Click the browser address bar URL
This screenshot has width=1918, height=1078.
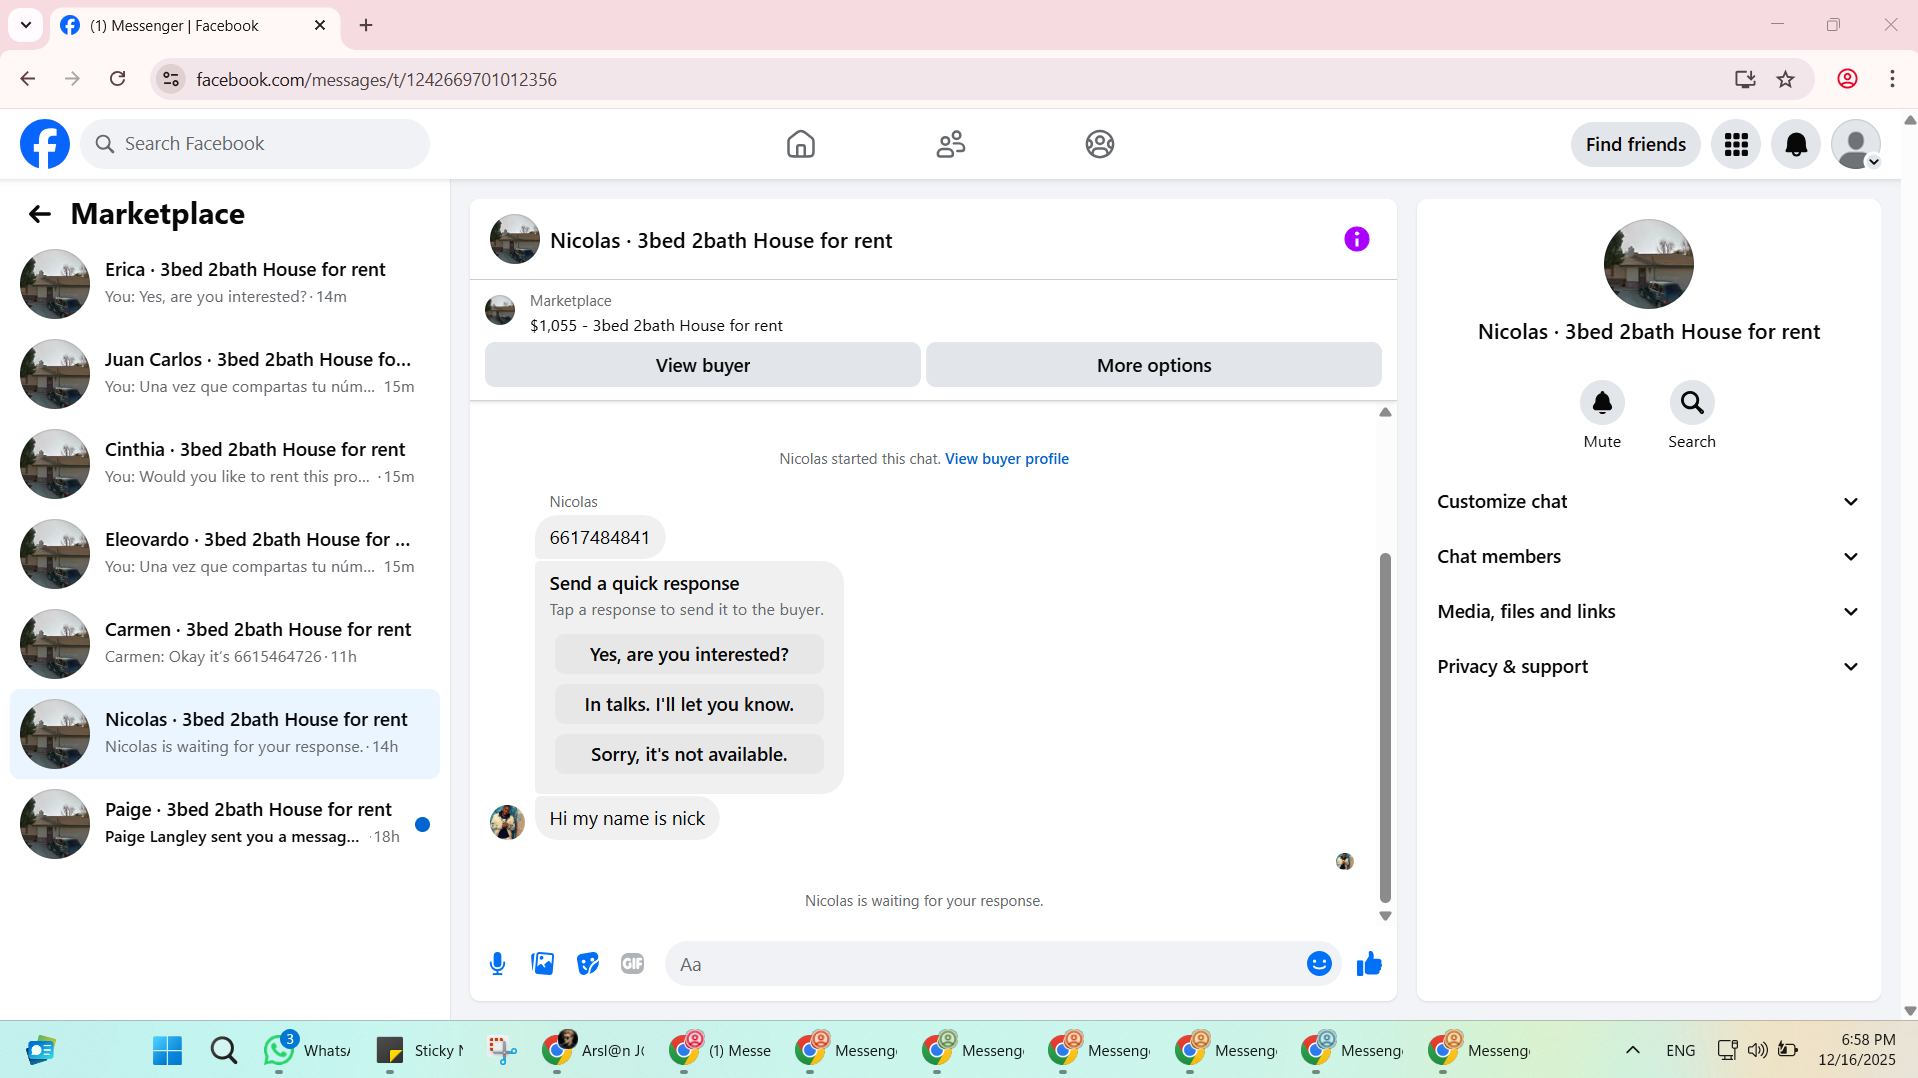[x=376, y=79]
